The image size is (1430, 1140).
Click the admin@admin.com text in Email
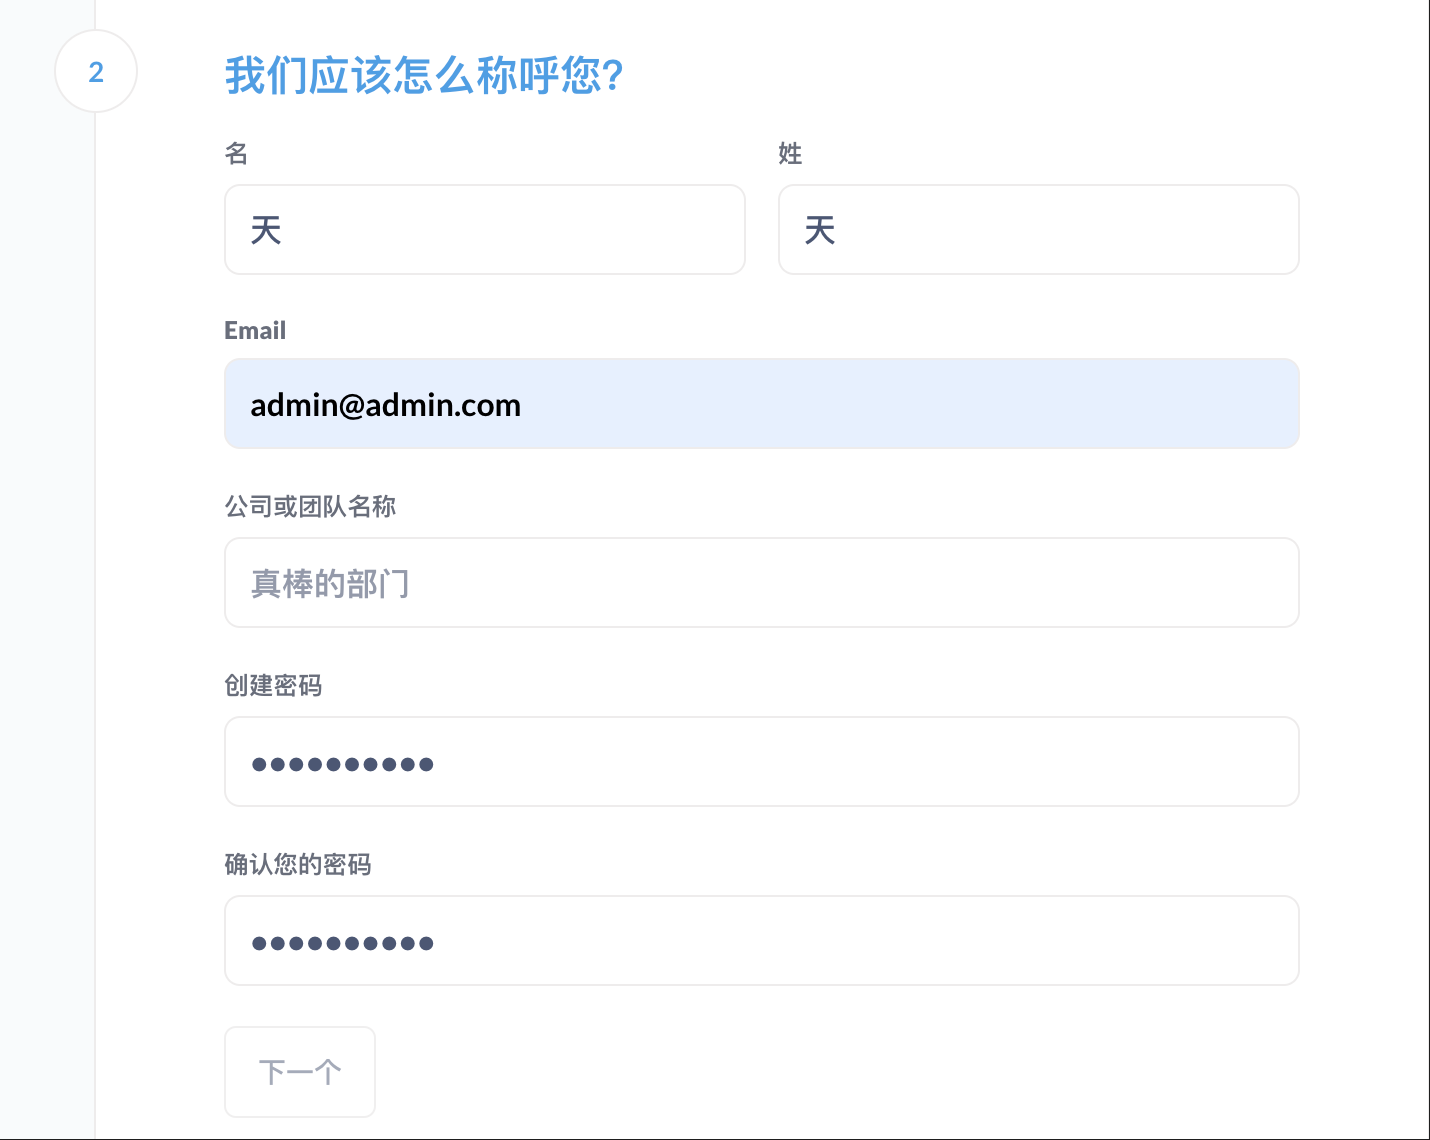(x=385, y=405)
